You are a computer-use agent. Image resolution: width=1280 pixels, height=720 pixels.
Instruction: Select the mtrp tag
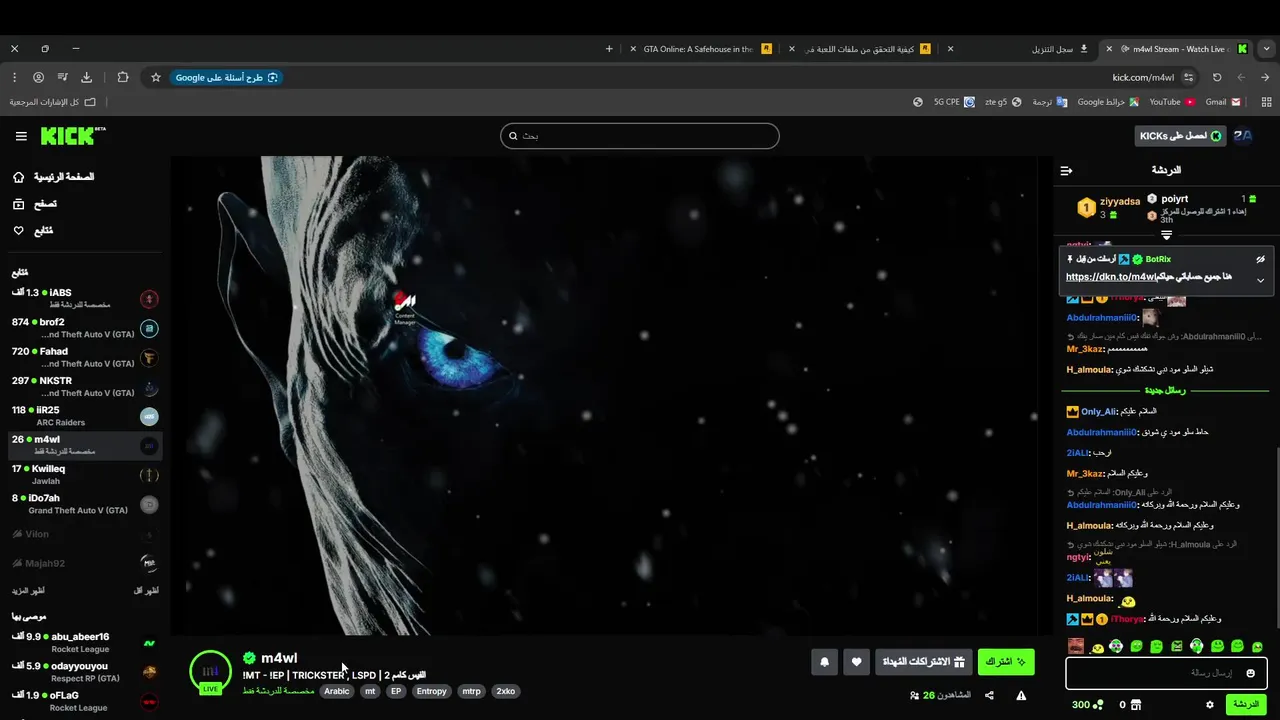tap(471, 691)
